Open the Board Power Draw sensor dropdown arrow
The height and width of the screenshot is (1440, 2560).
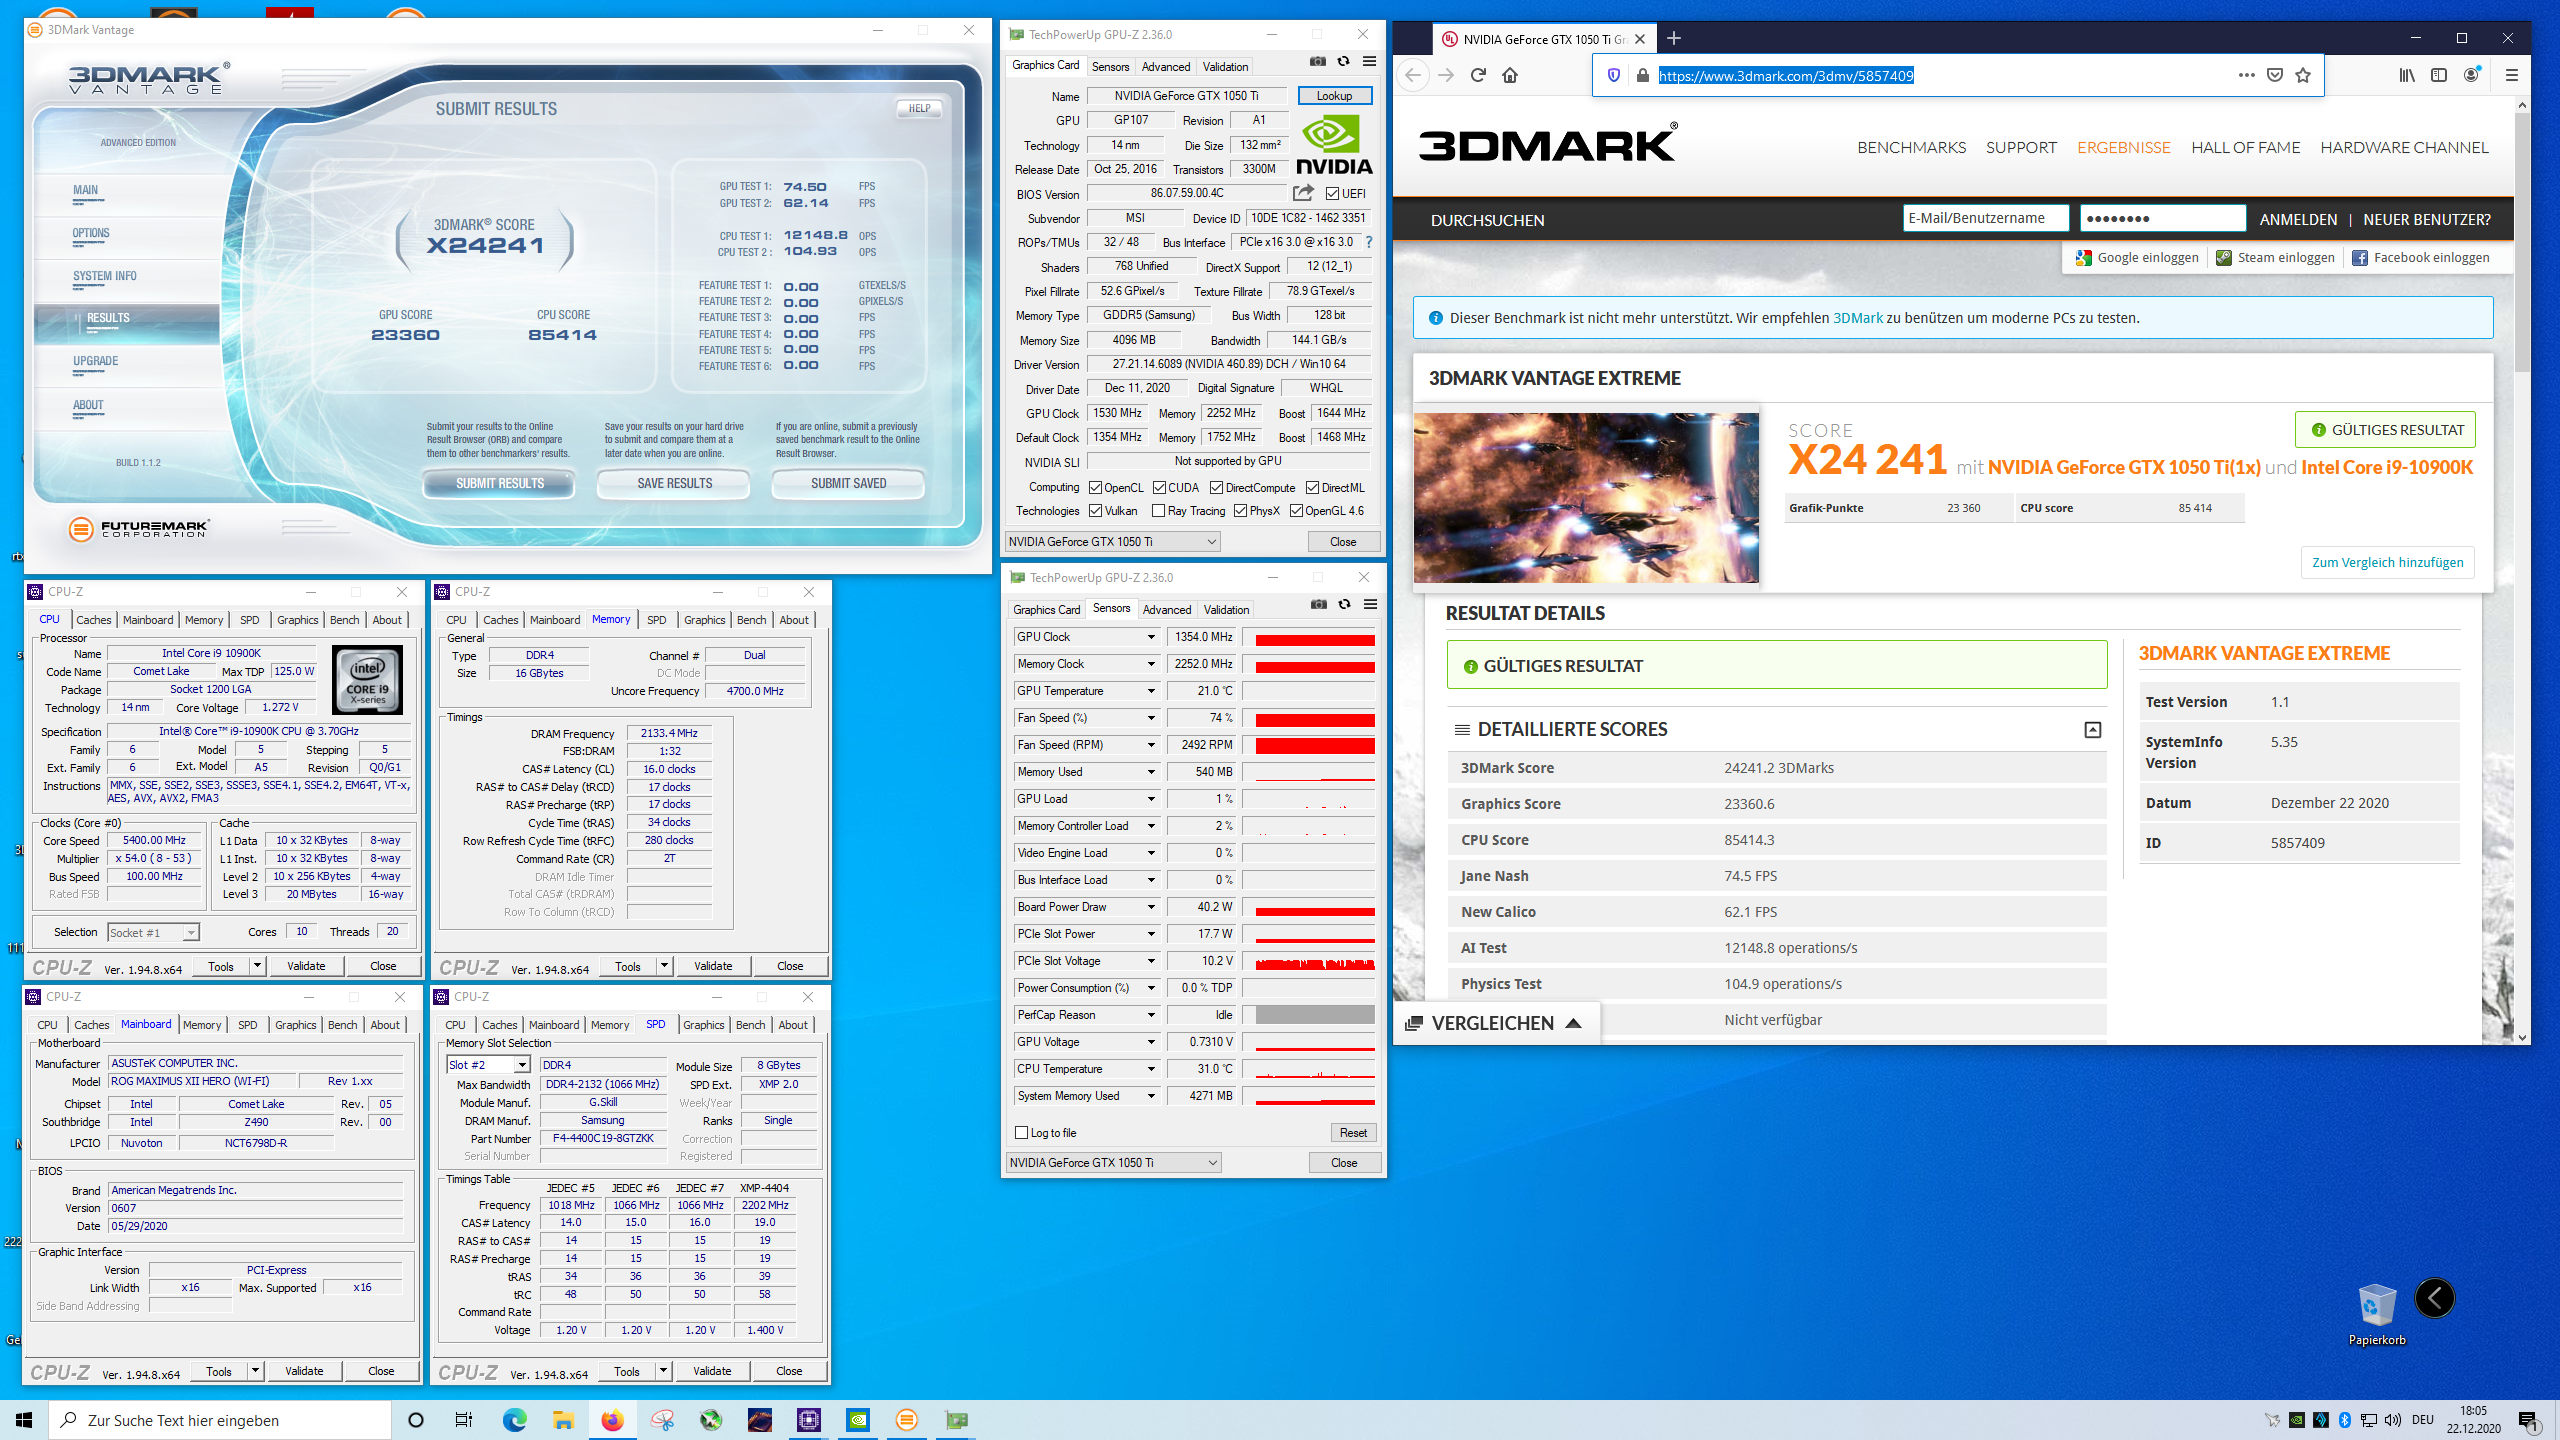click(x=1151, y=907)
